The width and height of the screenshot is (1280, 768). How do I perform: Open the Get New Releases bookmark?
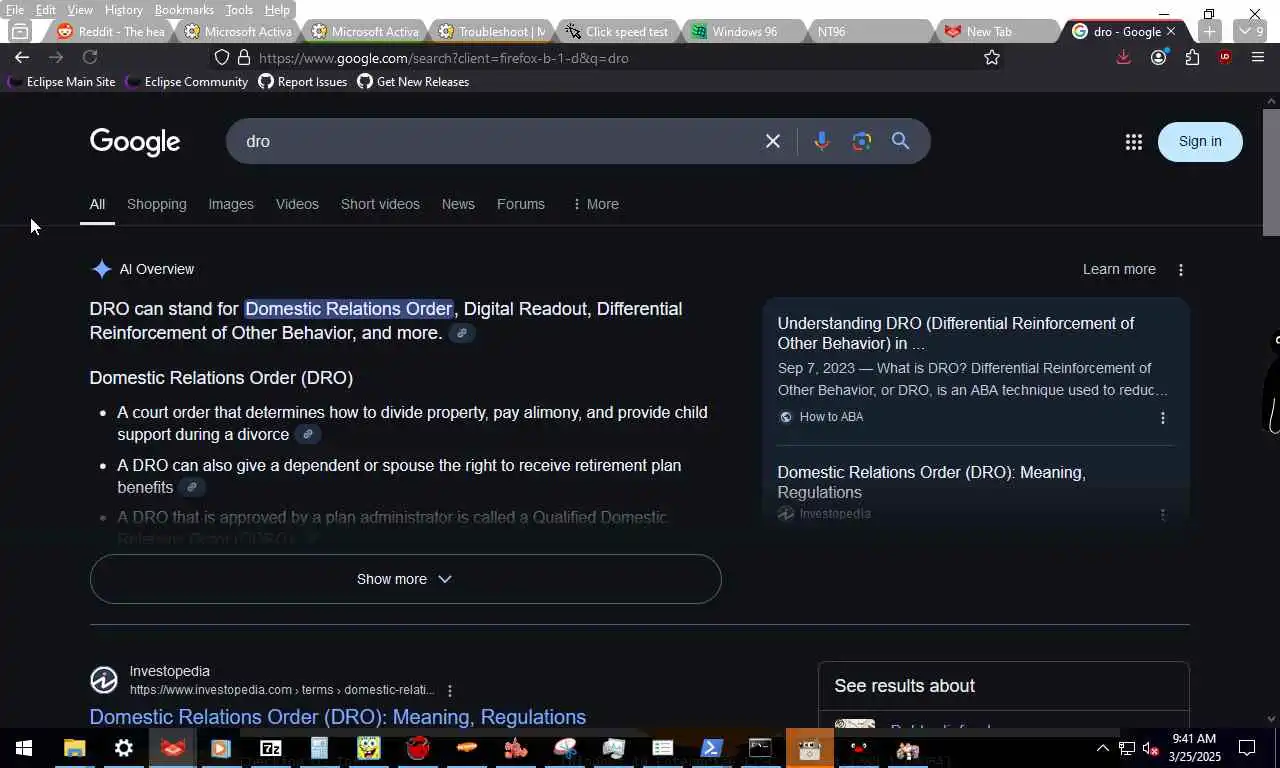[413, 82]
